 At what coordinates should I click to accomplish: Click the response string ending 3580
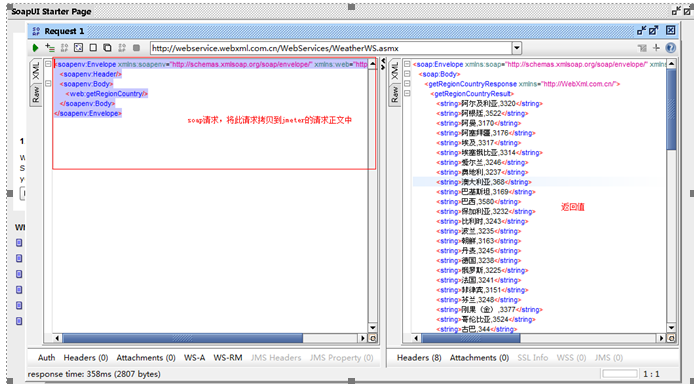pyautogui.click(x=480, y=202)
